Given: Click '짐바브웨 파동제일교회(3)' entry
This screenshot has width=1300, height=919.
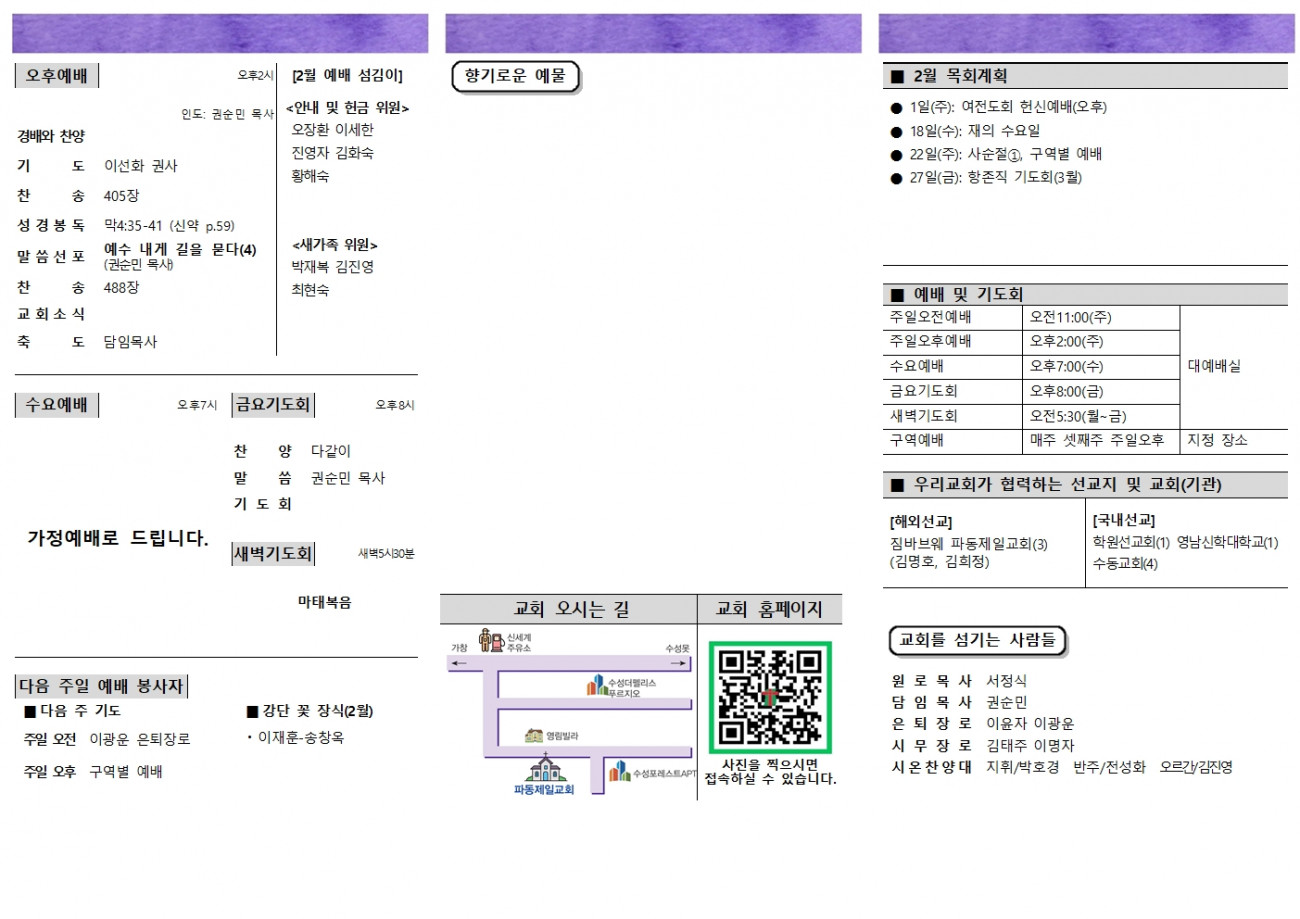Looking at the screenshot, I should tap(968, 544).
